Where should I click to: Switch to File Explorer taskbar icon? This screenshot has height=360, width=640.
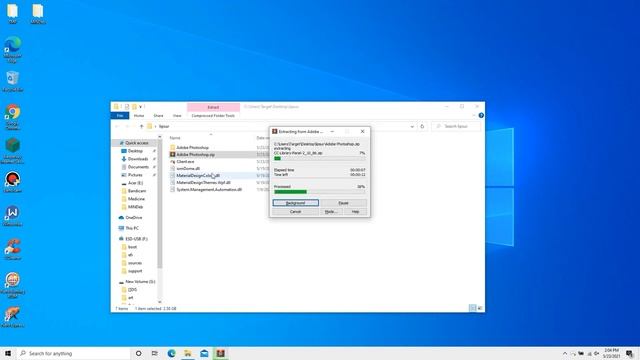tap(188, 353)
